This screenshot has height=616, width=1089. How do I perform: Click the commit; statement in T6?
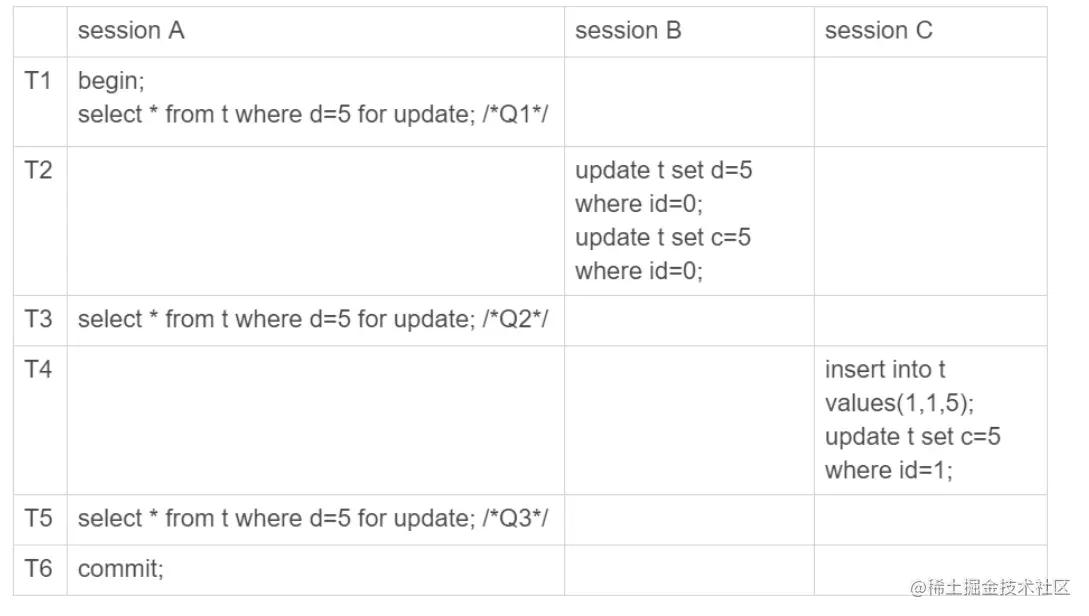click(120, 569)
